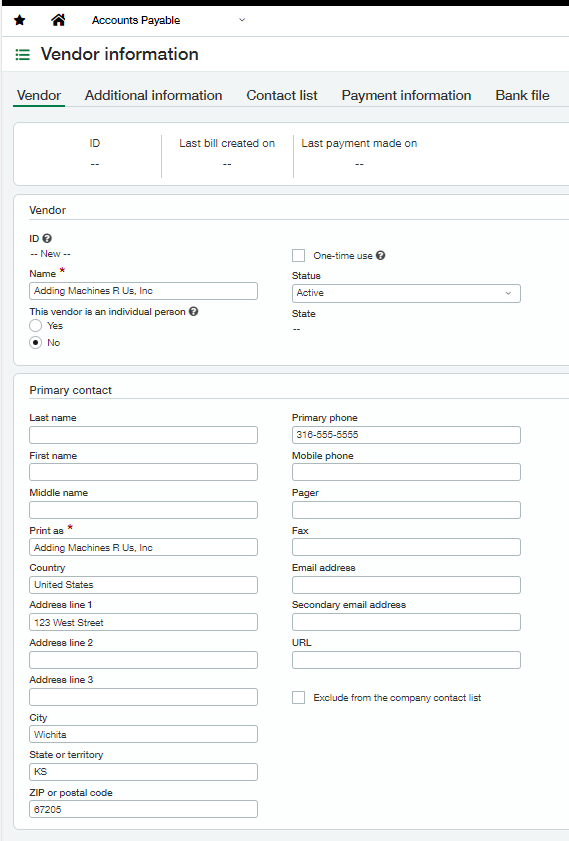The height and width of the screenshot is (841, 569).
Task: Click the Fax field
Action: (406, 547)
